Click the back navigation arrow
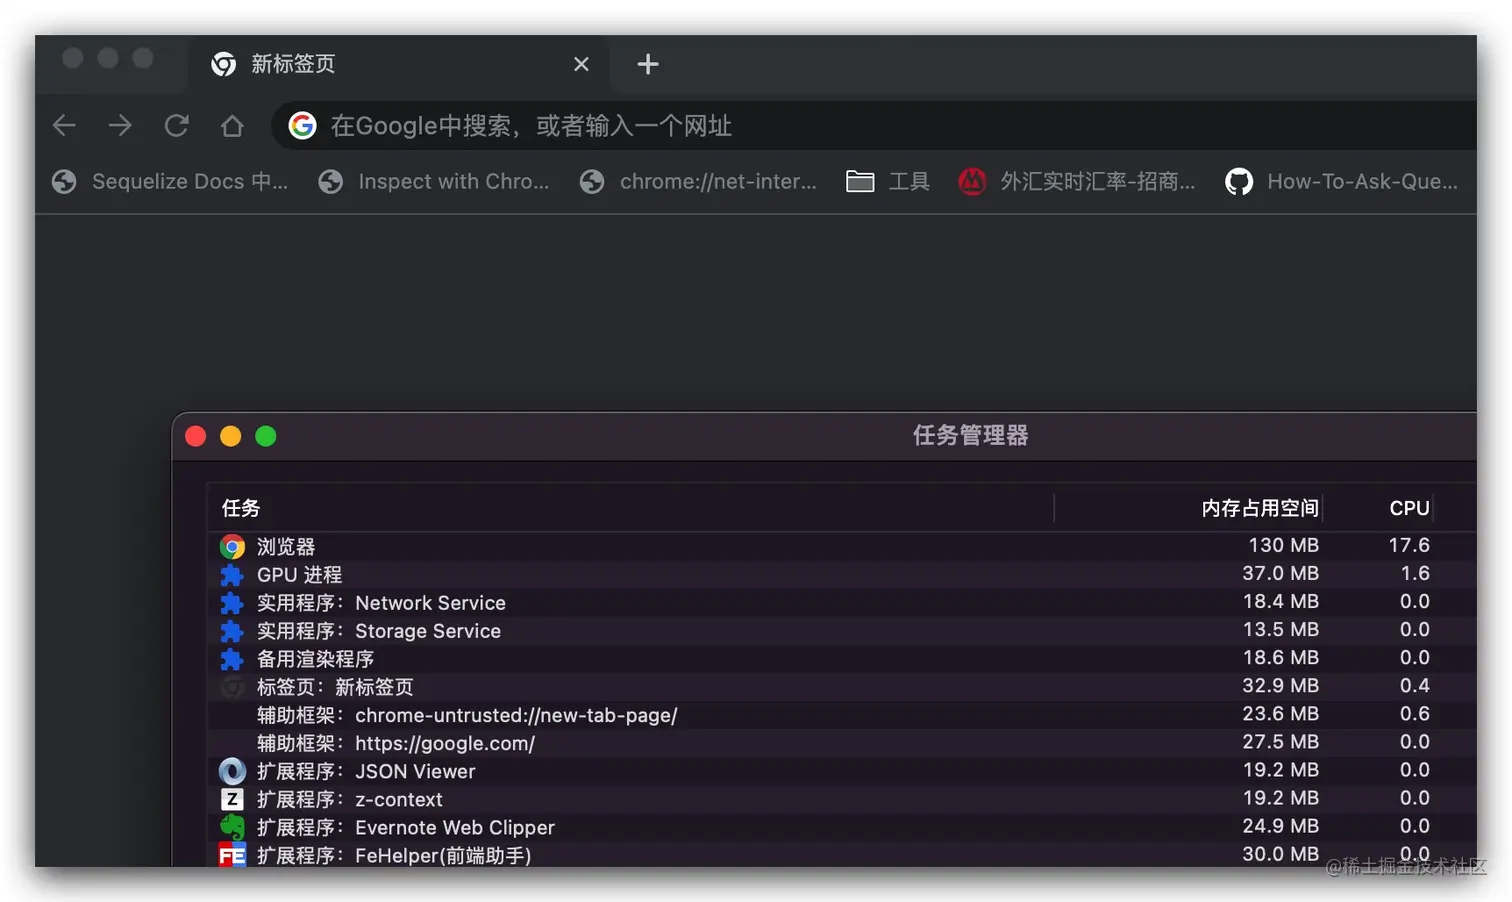 pyautogui.click(x=64, y=125)
